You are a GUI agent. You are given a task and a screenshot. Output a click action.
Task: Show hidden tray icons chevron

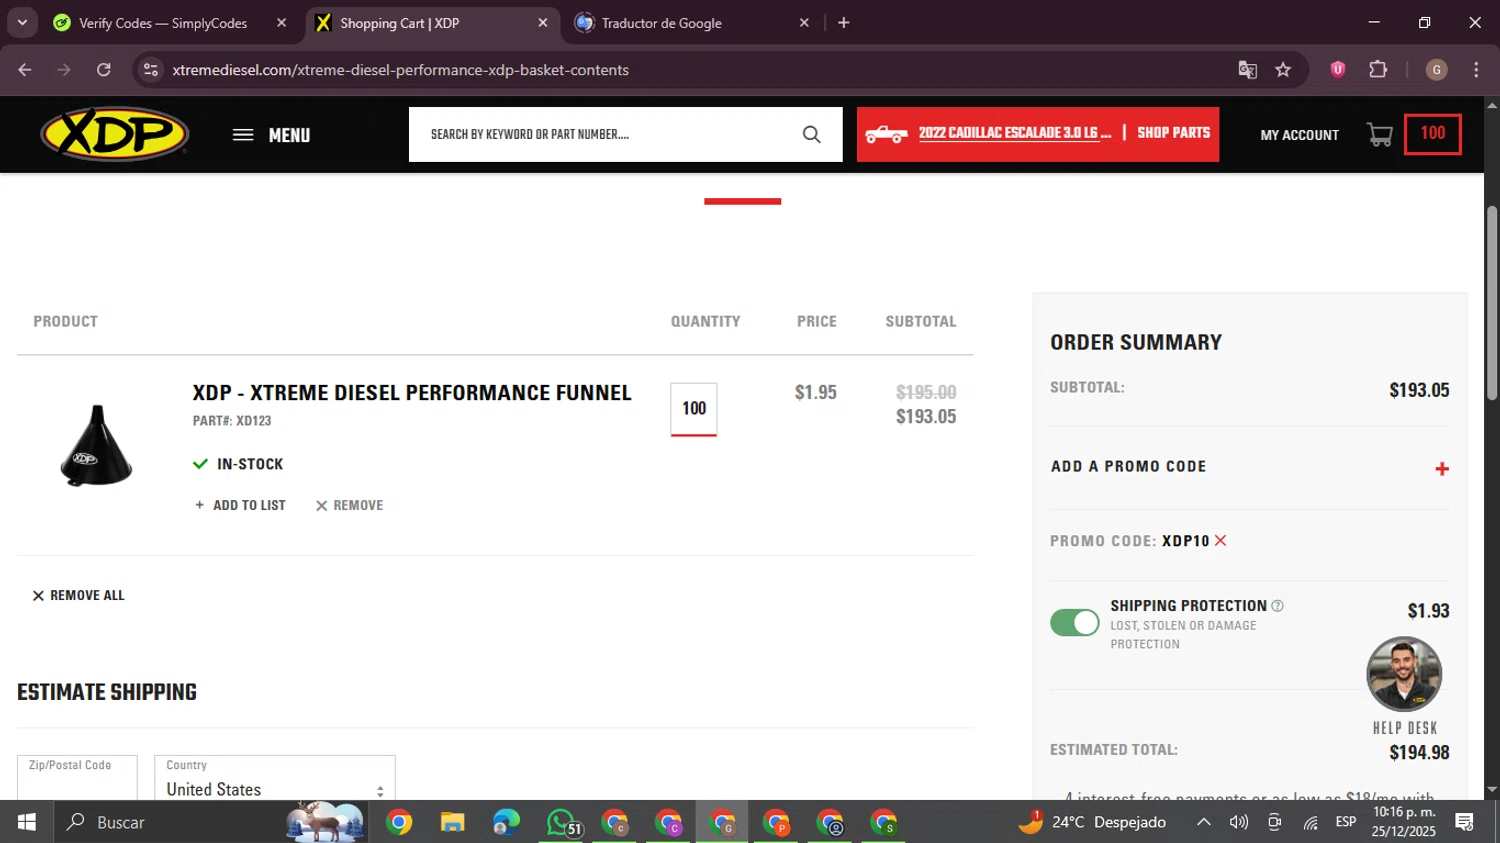coord(1204,822)
